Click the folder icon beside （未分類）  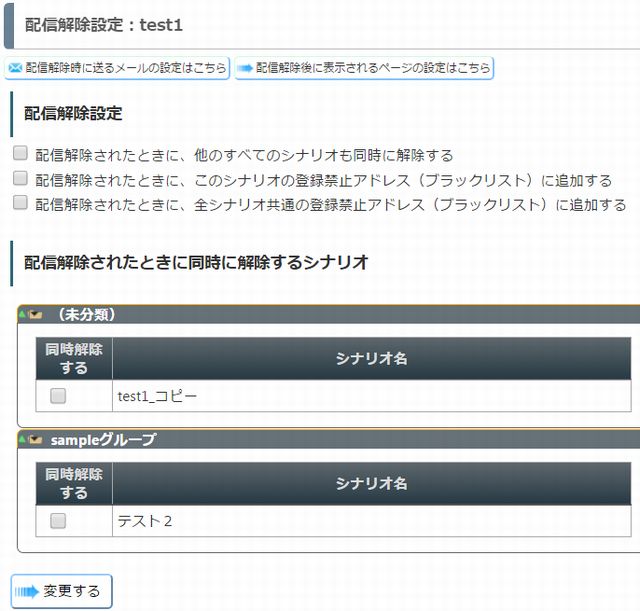pos(35,315)
